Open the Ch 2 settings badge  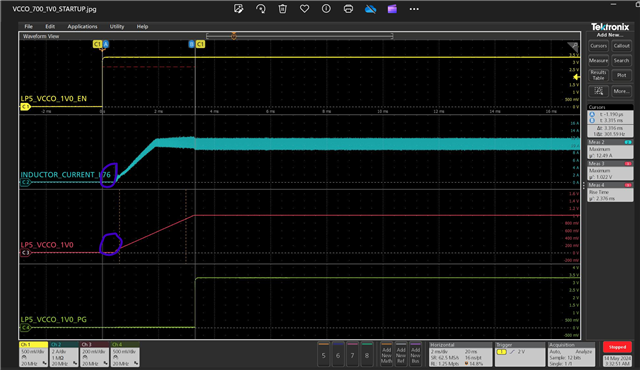(x=64, y=354)
